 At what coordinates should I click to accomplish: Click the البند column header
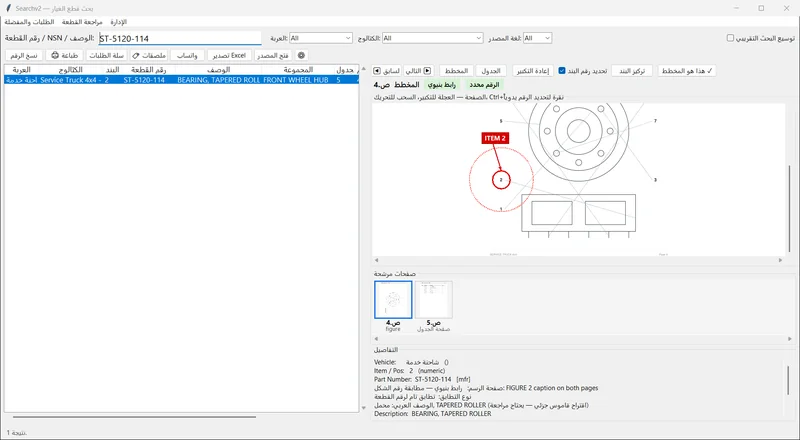click(112, 69)
